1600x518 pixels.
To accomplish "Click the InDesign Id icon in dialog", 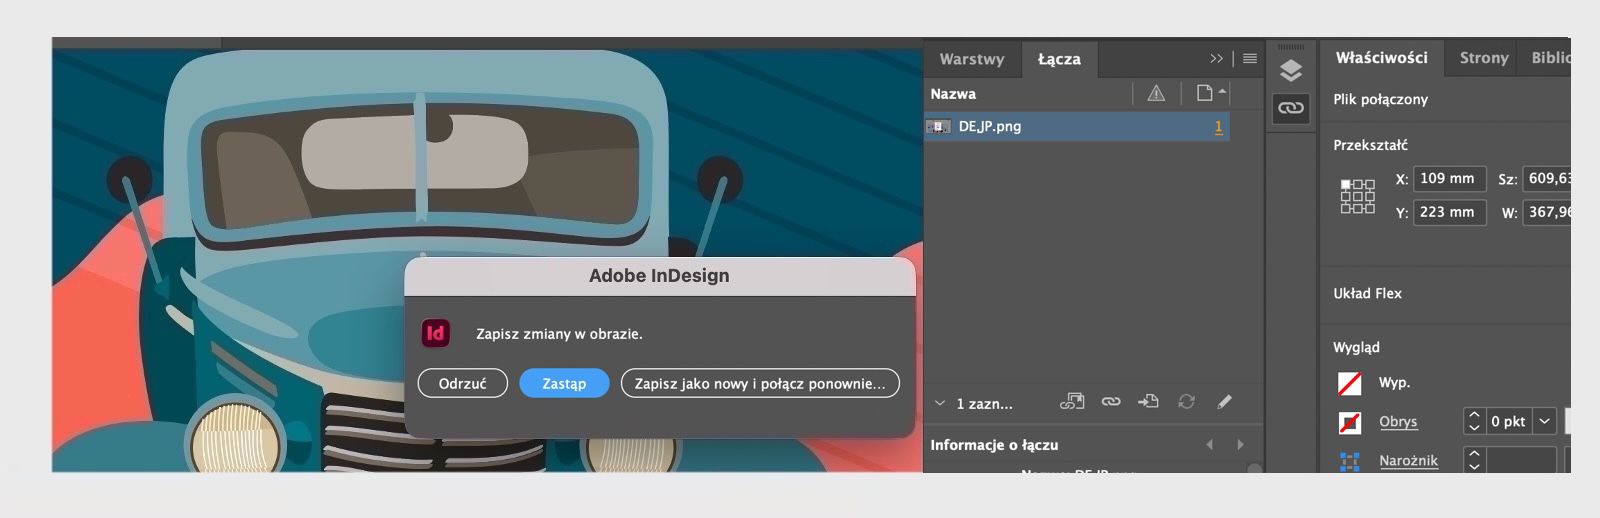I will (435, 333).
